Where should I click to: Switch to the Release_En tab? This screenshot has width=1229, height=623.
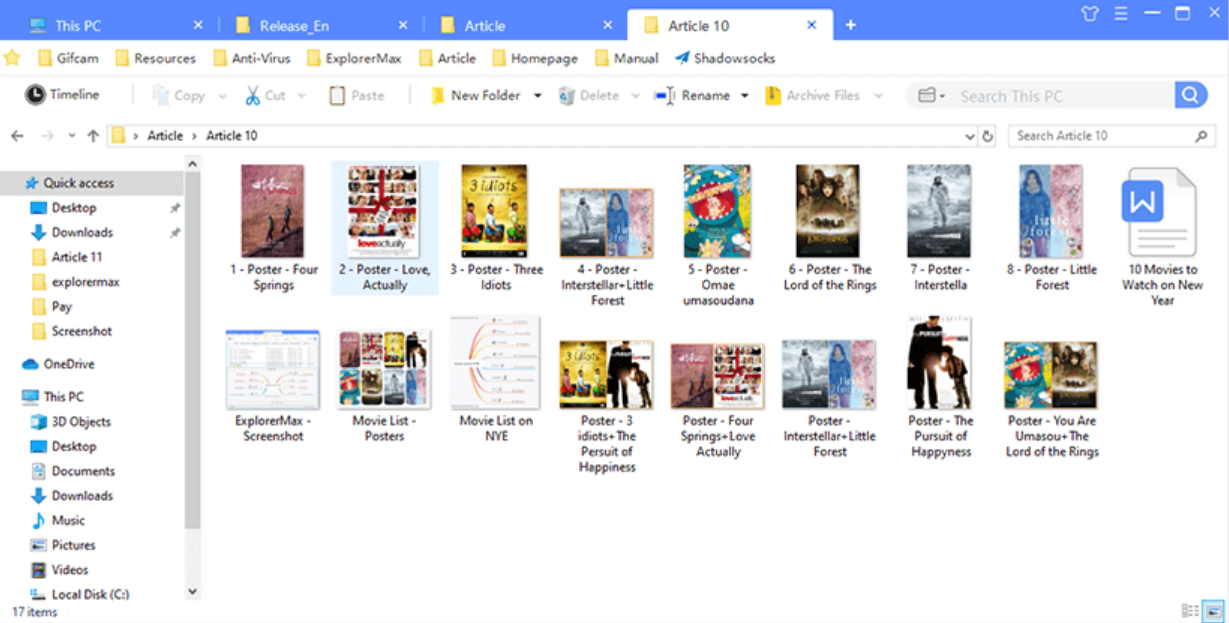tap(320, 25)
